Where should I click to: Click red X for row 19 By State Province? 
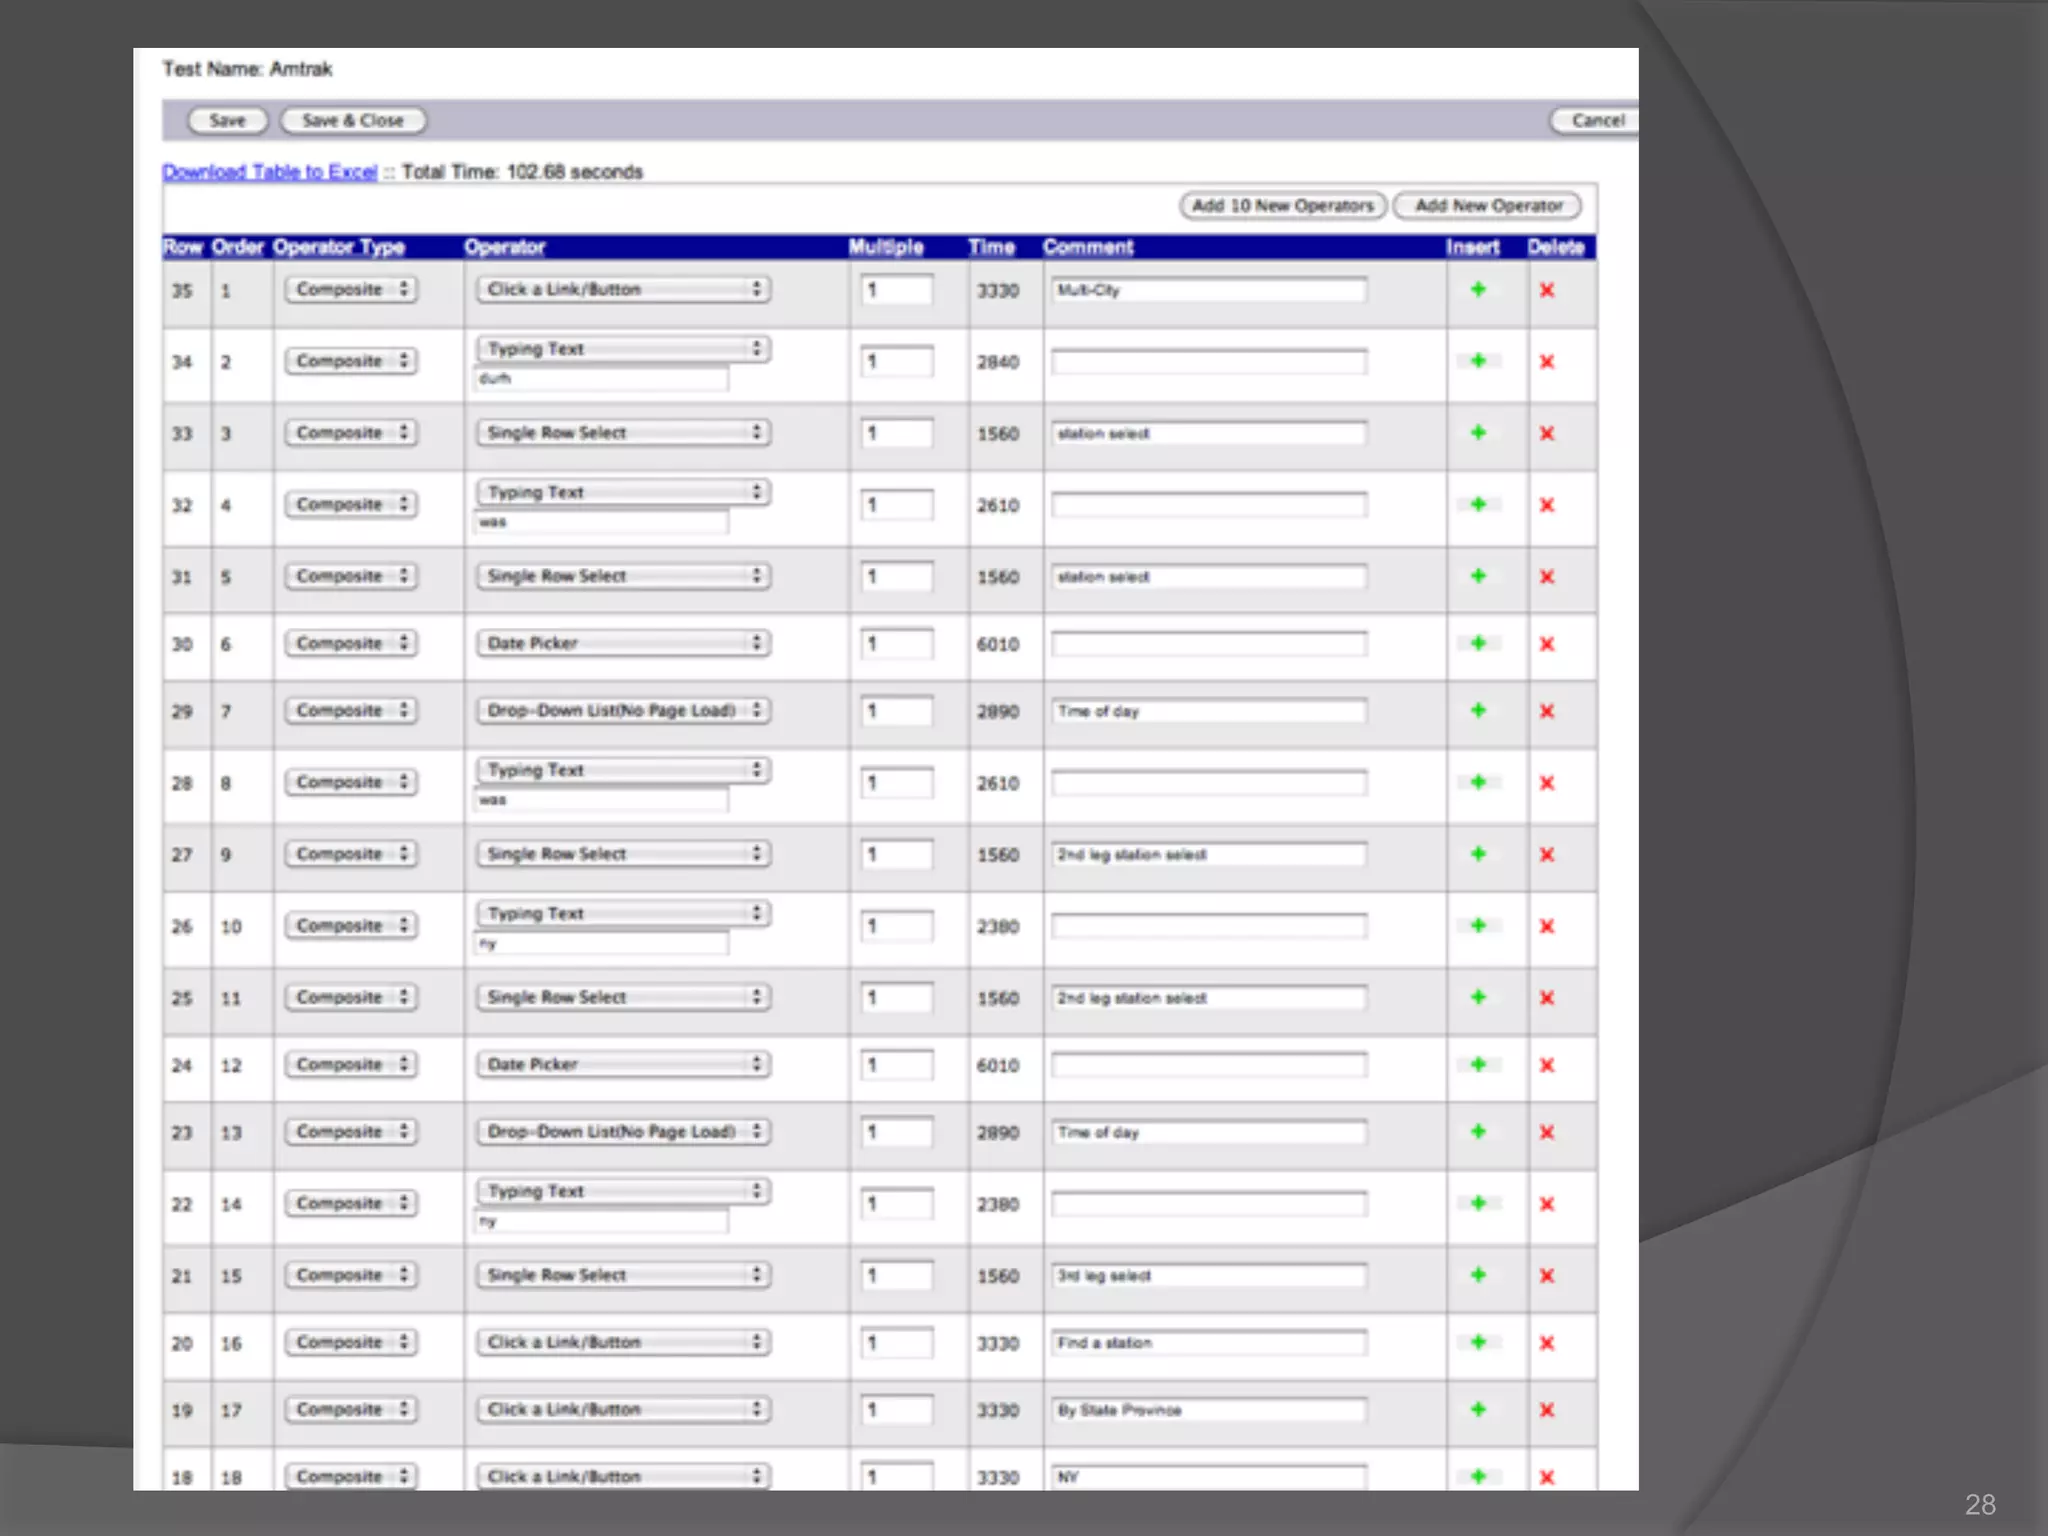pyautogui.click(x=1547, y=1410)
